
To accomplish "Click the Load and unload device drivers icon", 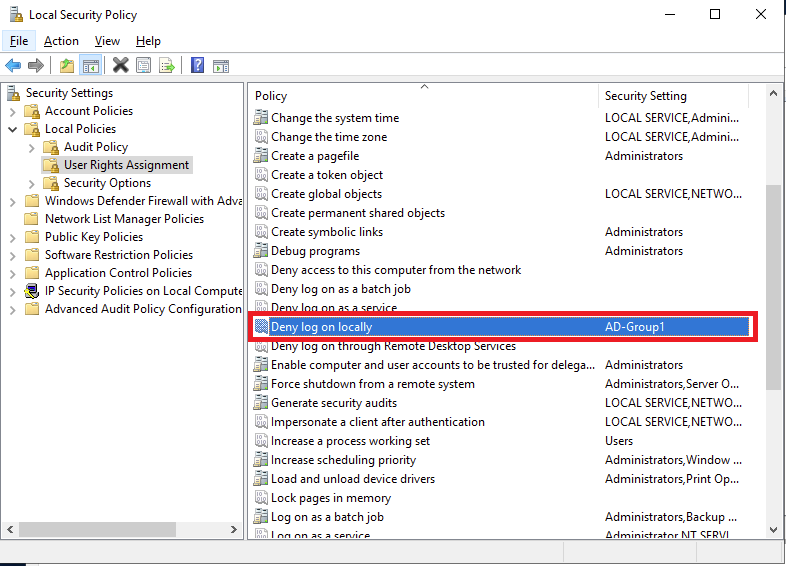I will coord(261,479).
